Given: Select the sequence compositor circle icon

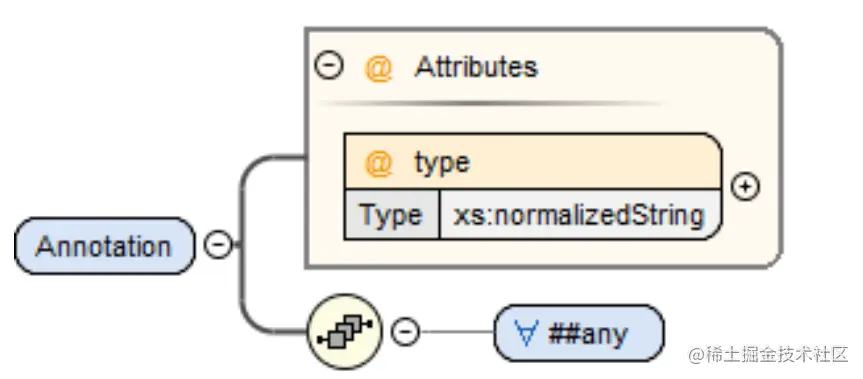Looking at the screenshot, I should [x=345, y=332].
